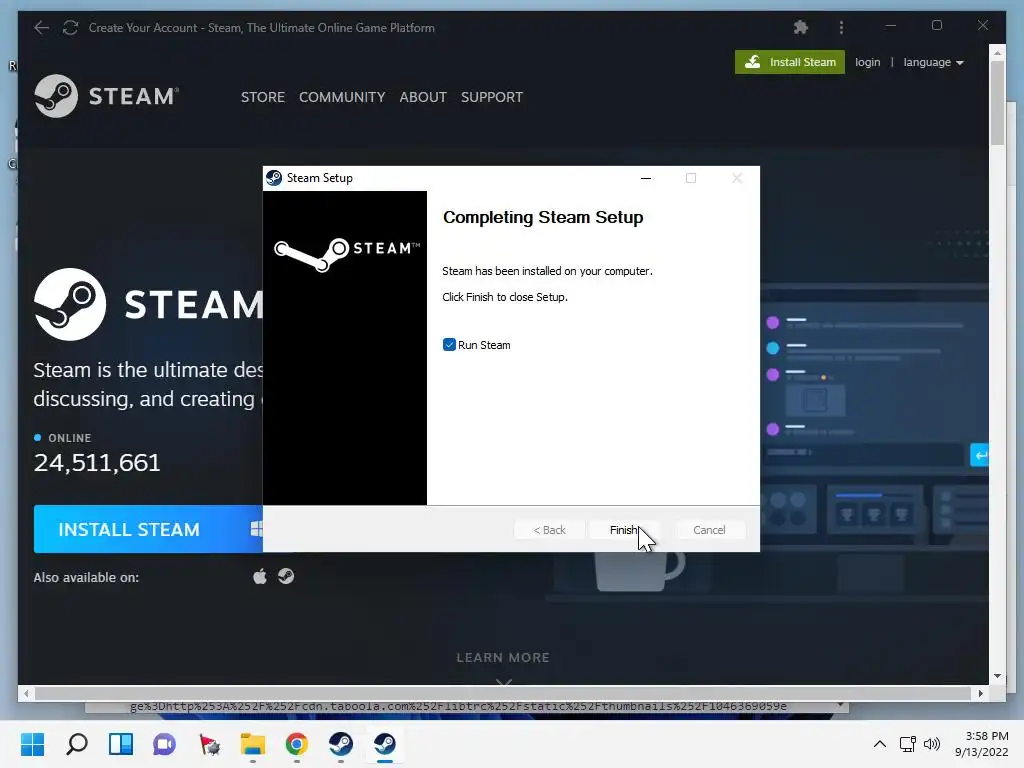This screenshot has width=1024, height=768.
Task: Click Finish in Steam Setup
Action: 624,530
